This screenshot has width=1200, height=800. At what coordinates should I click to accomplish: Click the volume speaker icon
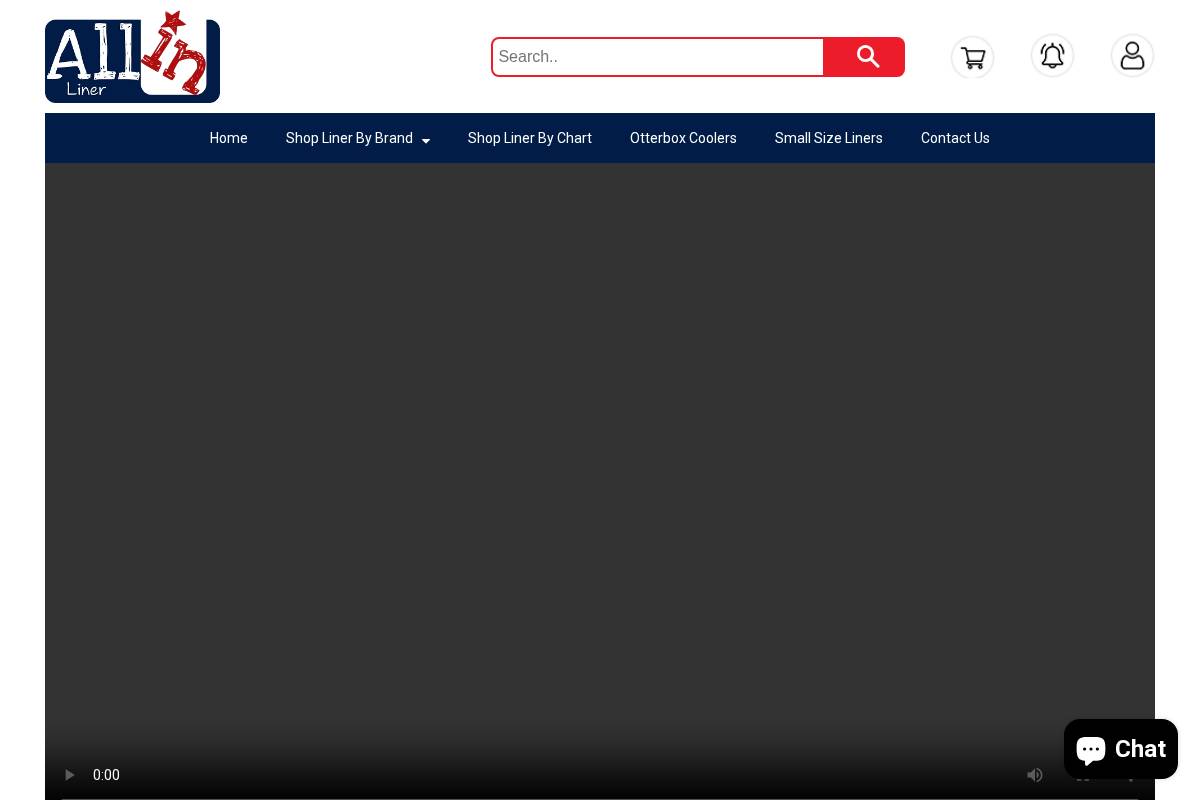(1035, 775)
